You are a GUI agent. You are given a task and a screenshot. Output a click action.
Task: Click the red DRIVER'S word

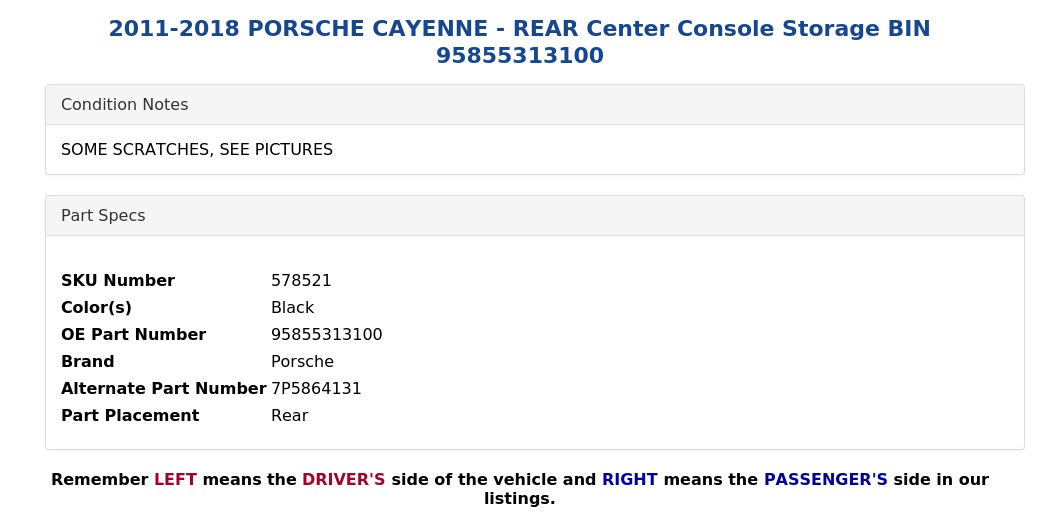tap(344, 480)
